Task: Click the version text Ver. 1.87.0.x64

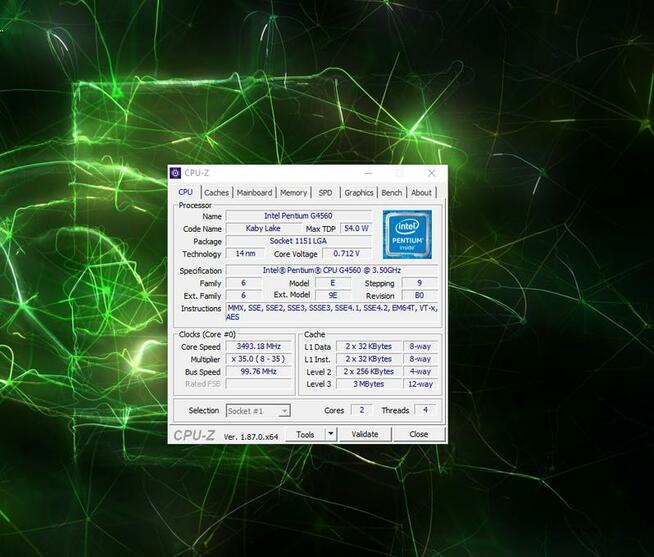Action: coord(251,437)
